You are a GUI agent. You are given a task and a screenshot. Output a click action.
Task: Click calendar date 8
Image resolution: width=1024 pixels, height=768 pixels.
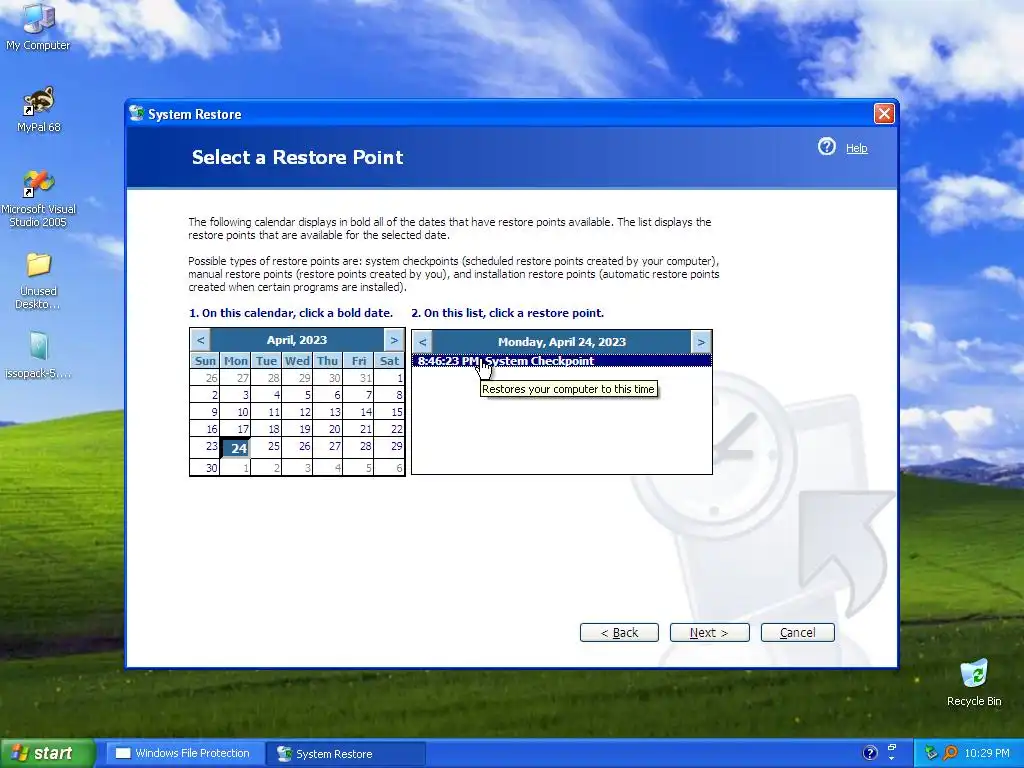point(389,395)
